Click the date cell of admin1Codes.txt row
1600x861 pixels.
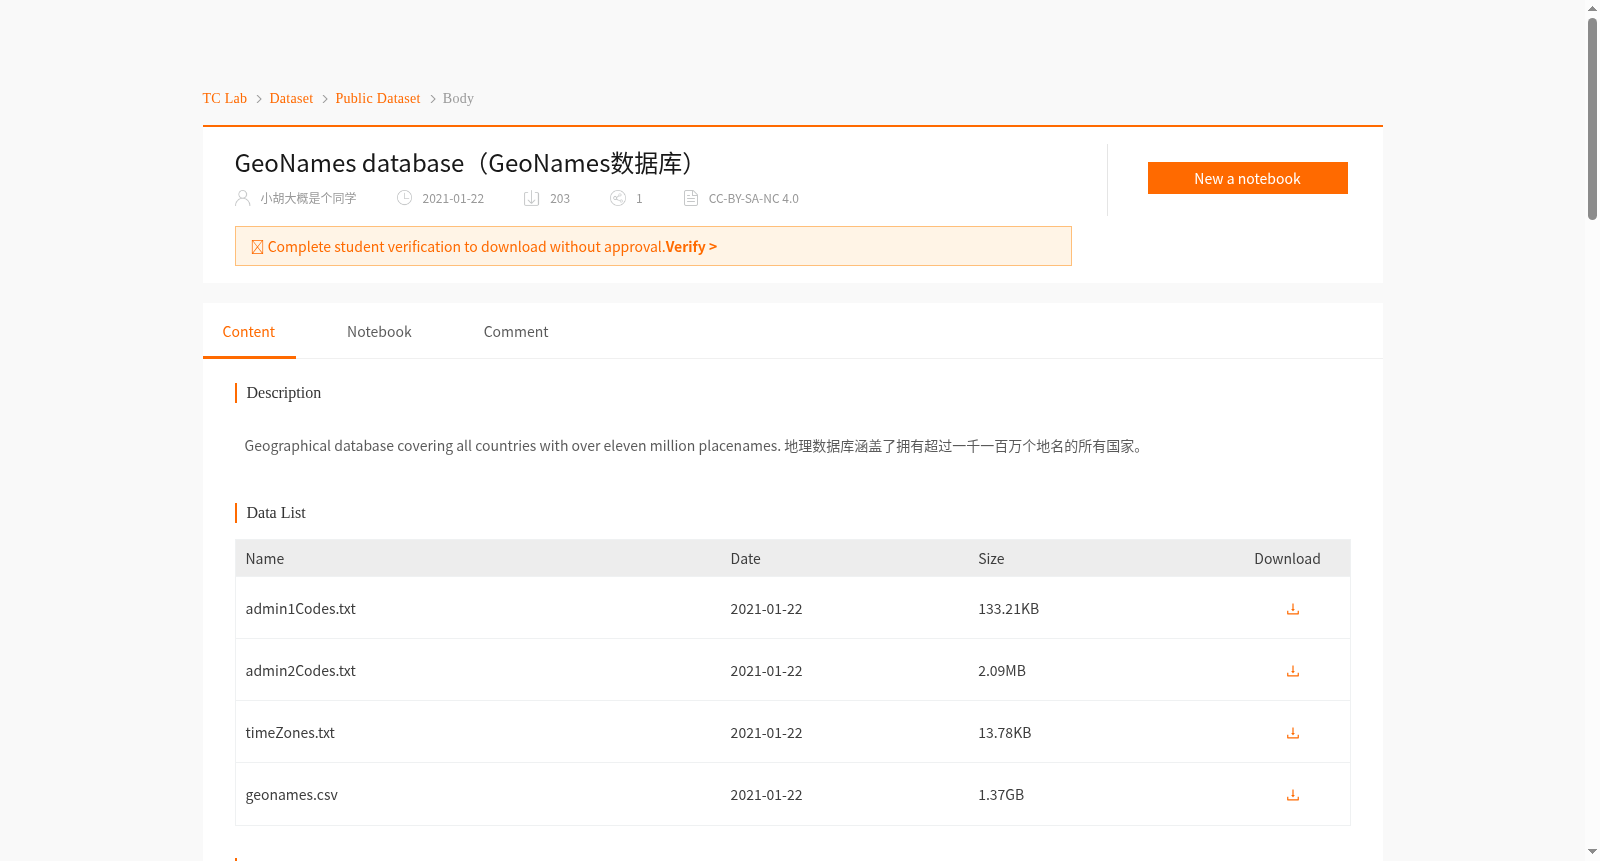coord(767,609)
